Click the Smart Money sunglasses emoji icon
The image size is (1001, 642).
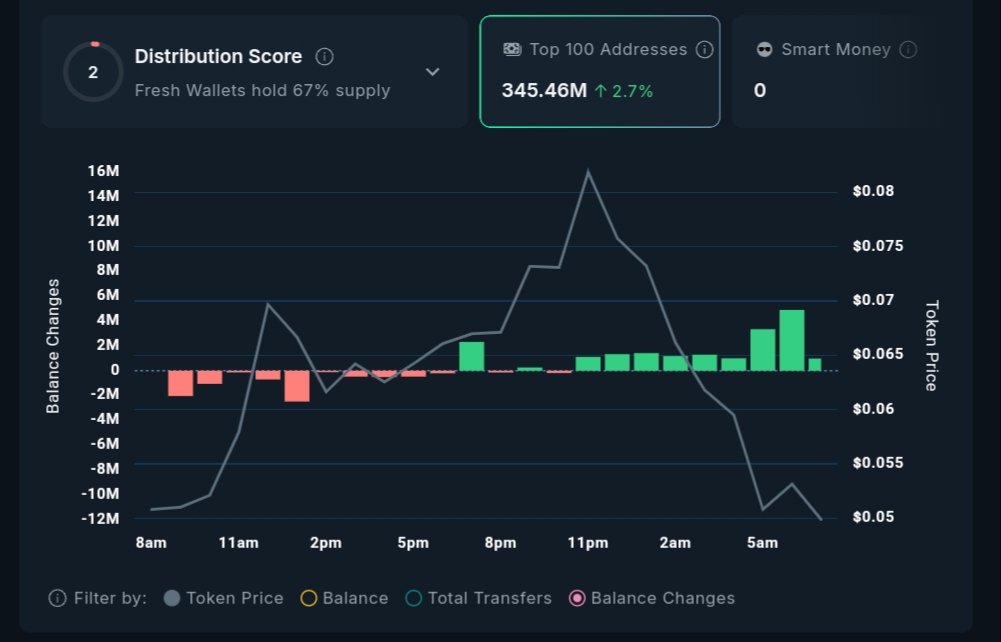point(765,50)
